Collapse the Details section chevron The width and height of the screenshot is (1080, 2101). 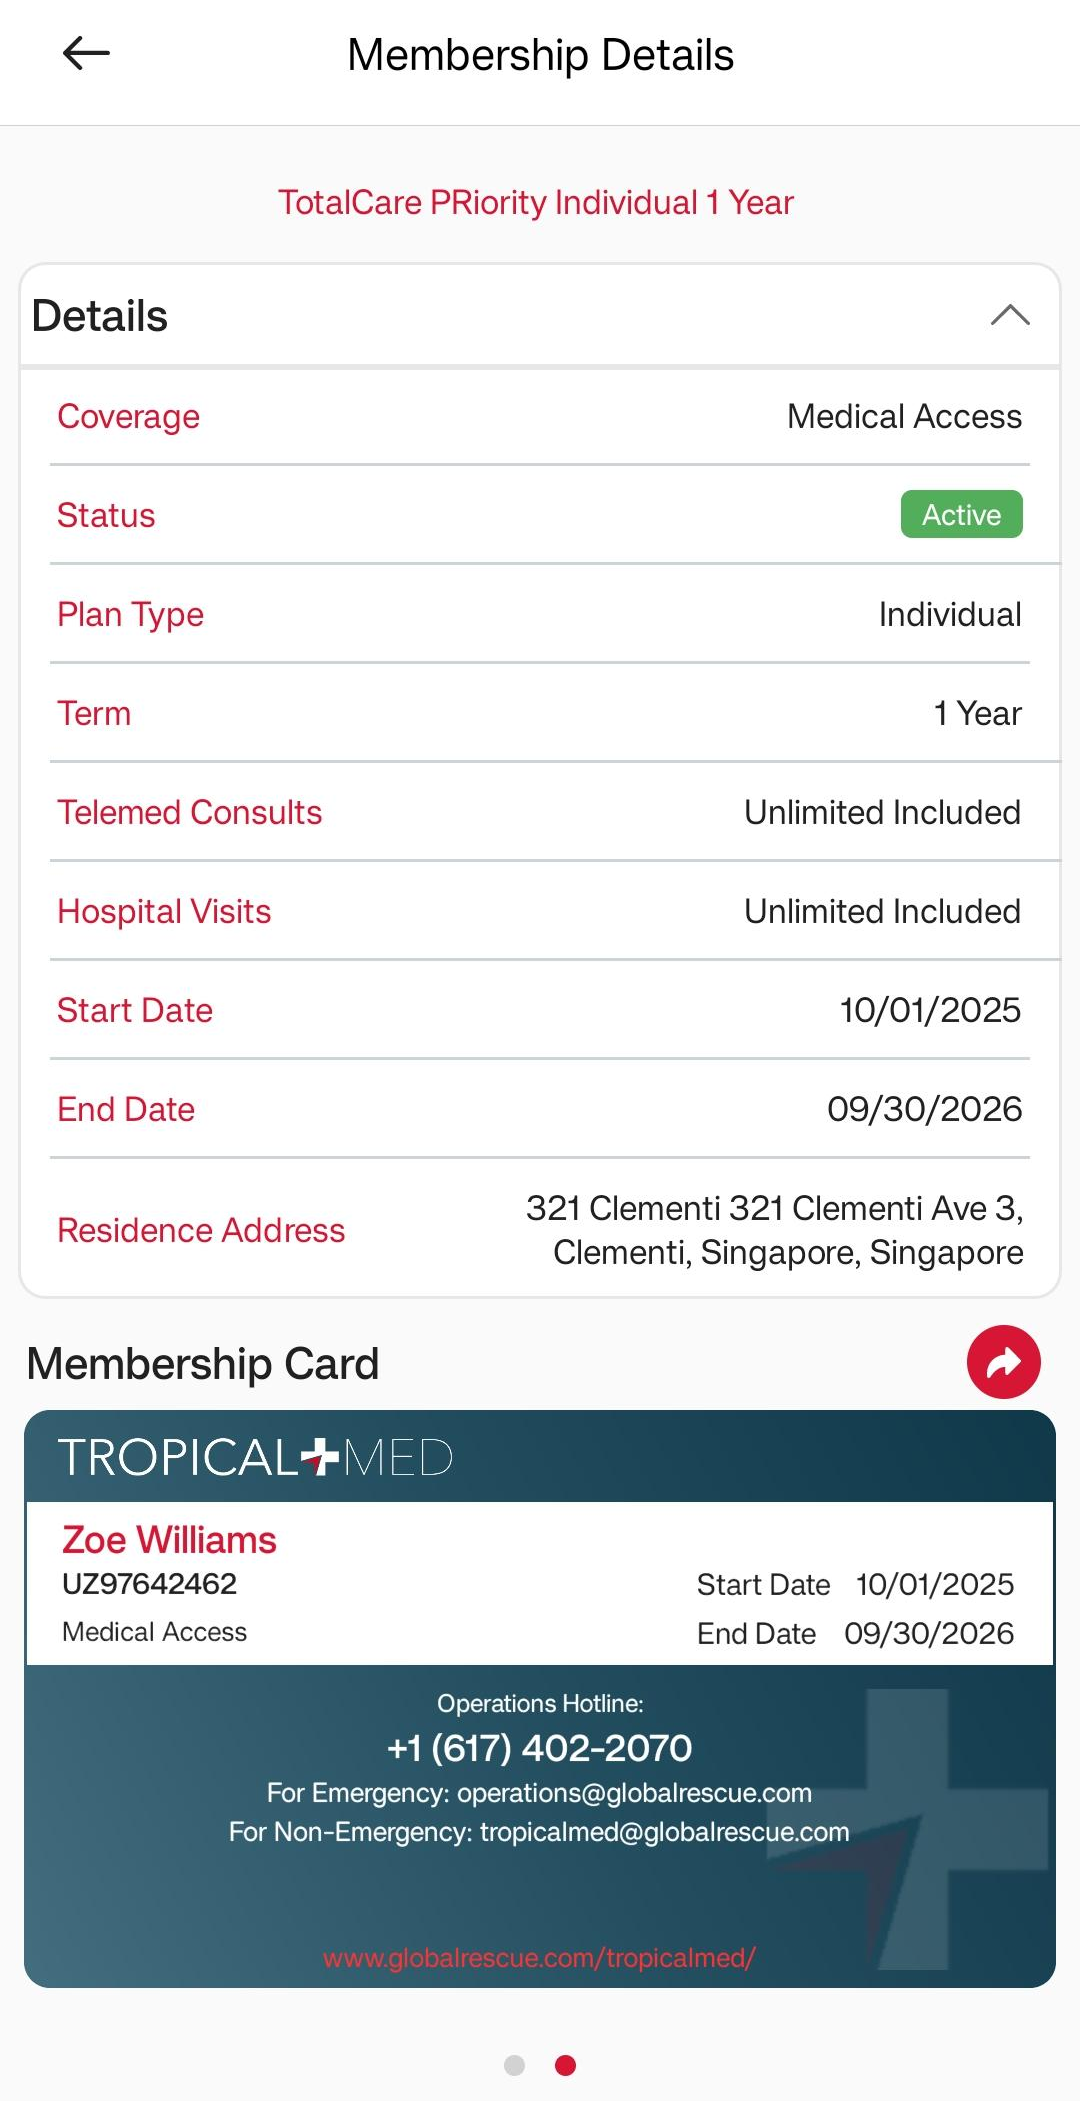1010,316
